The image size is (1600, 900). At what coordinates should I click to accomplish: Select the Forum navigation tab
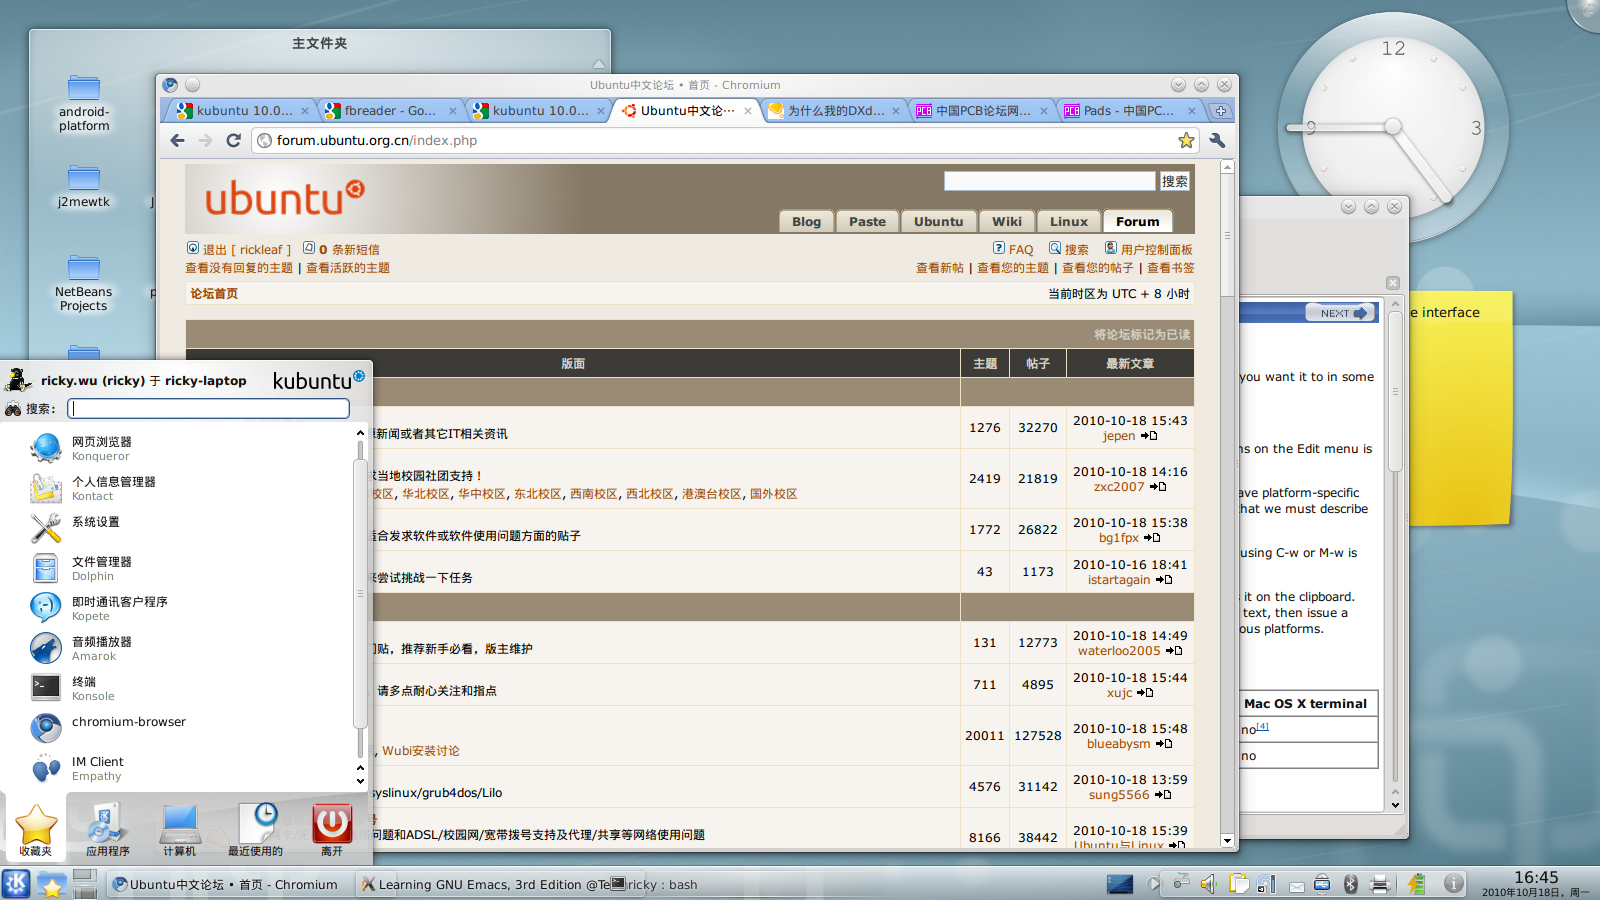point(1137,221)
